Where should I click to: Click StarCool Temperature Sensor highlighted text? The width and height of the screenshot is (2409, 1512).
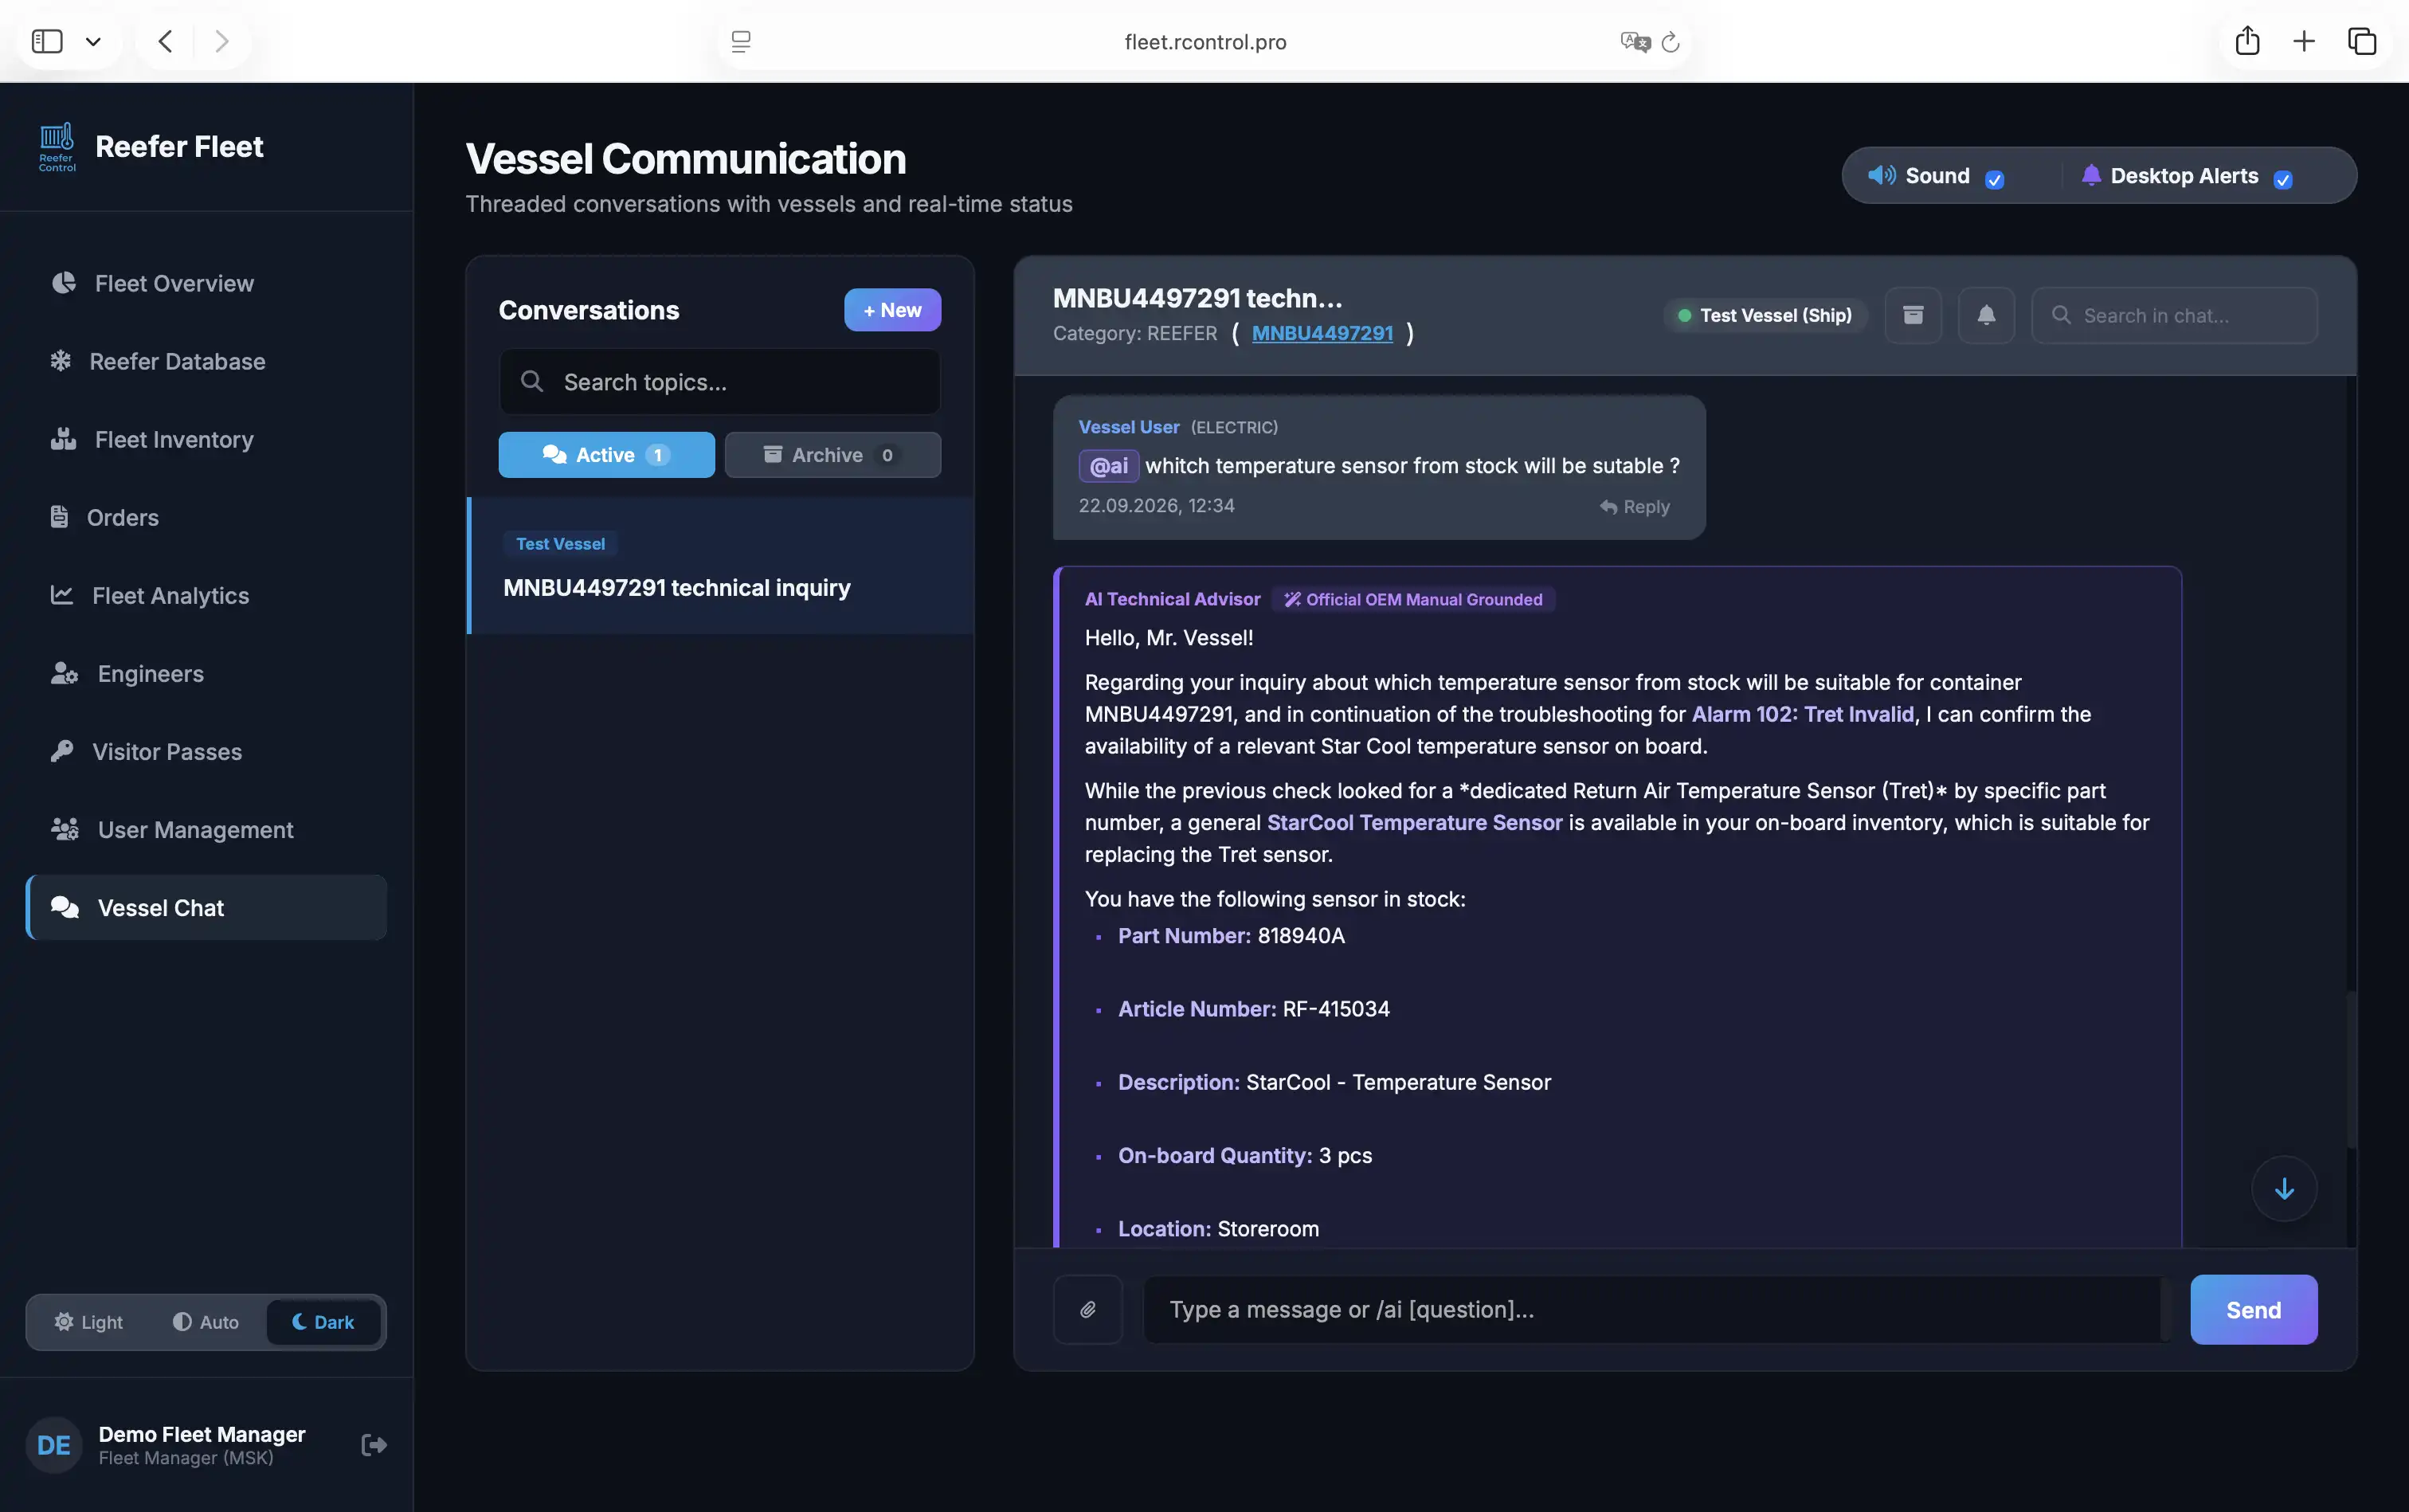coord(1414,822)
